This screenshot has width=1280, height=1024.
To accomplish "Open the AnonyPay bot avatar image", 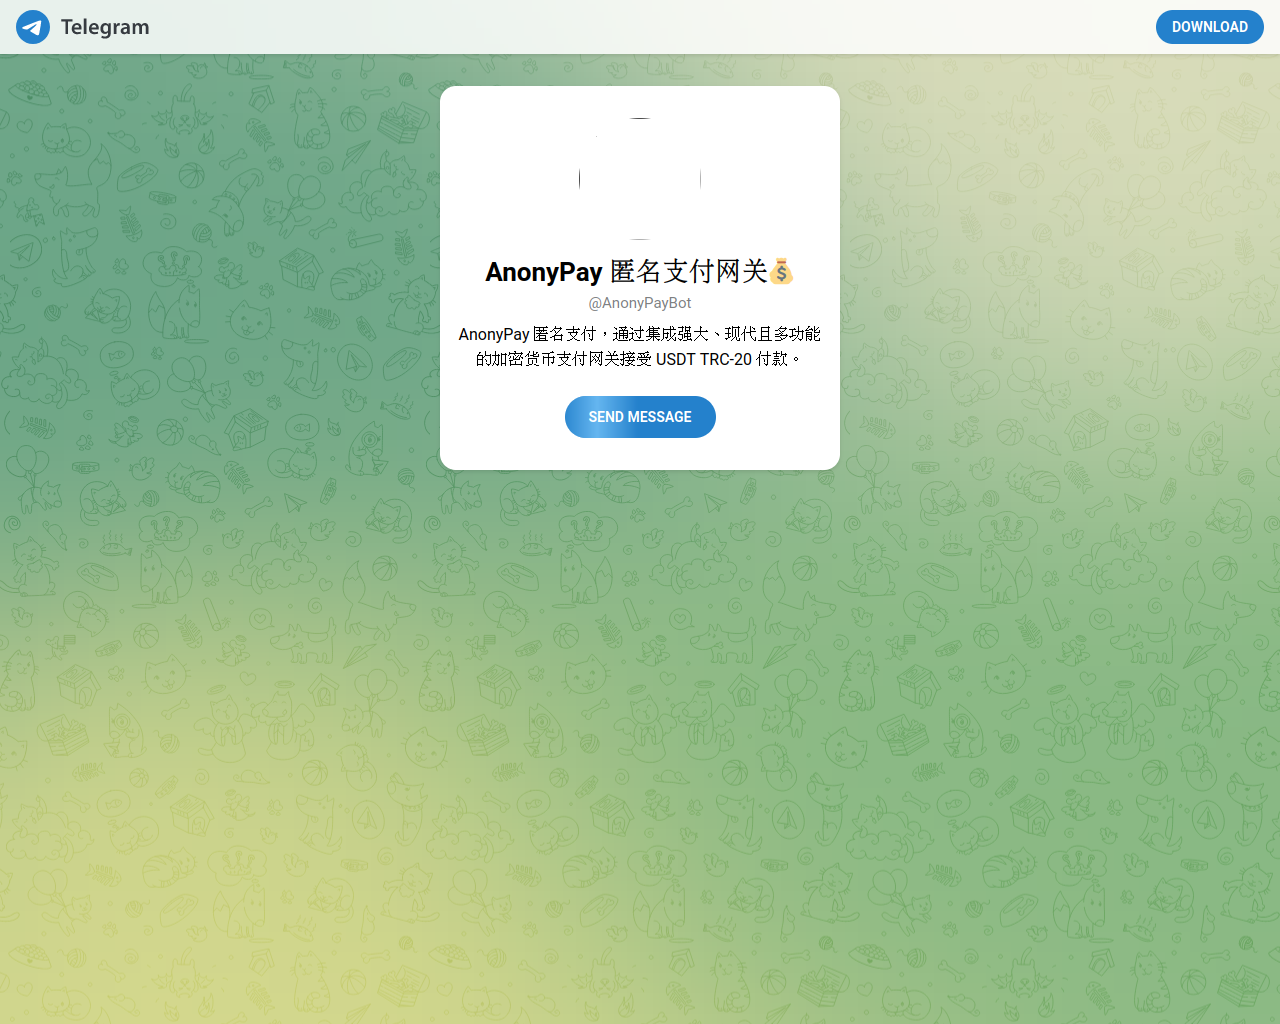I will tap(640, 179).
